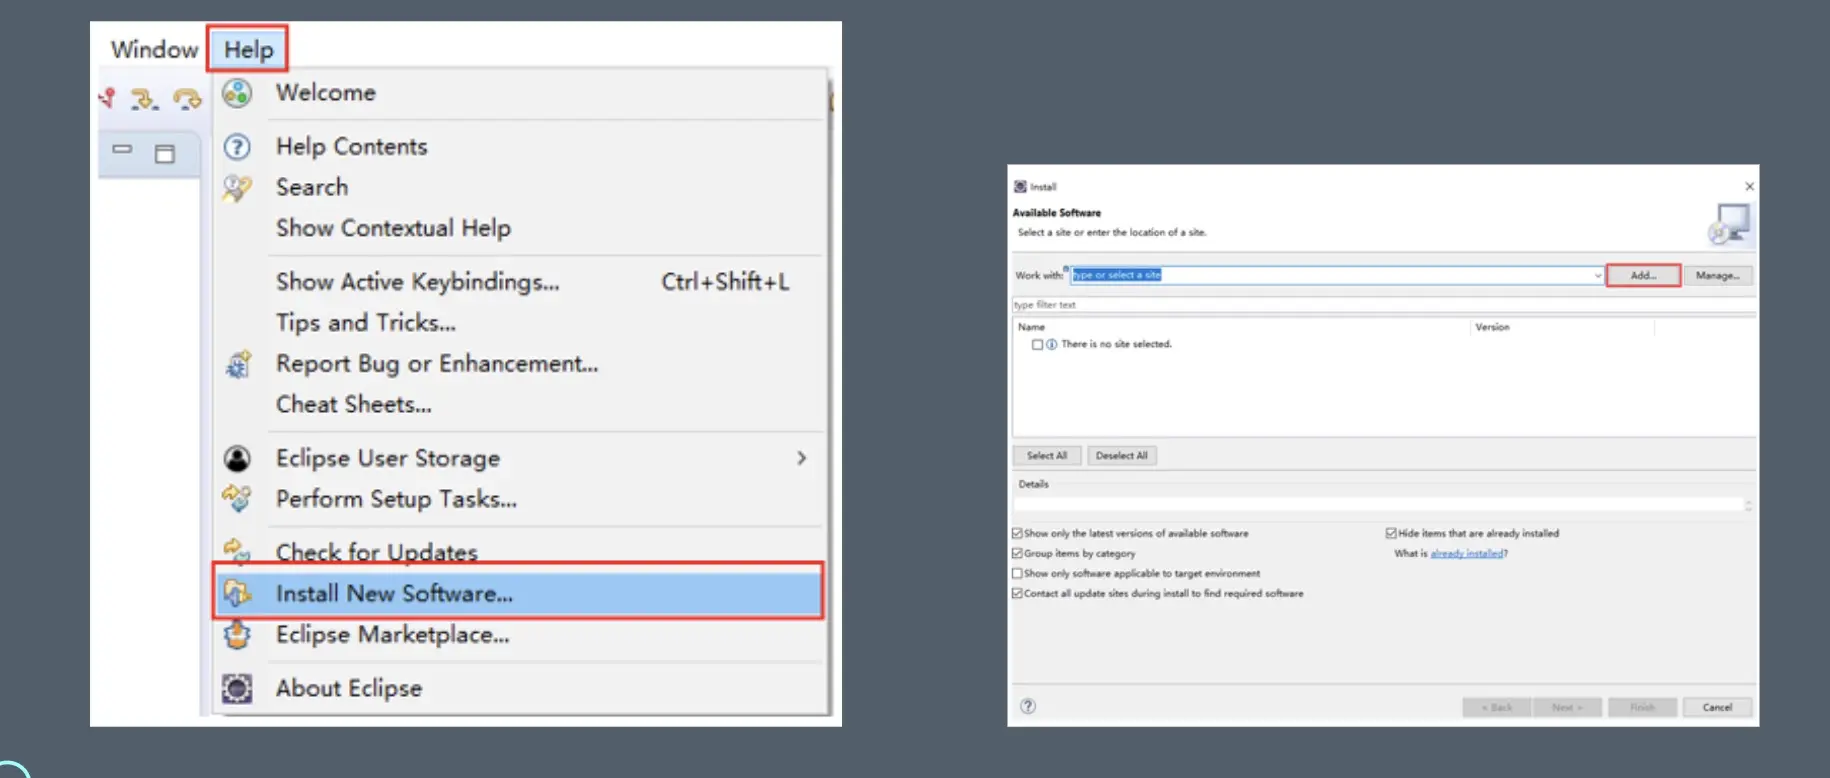Open Cheat Sheets menu entry
This screenshot has height=778, width=1830.
click(354, 404)
